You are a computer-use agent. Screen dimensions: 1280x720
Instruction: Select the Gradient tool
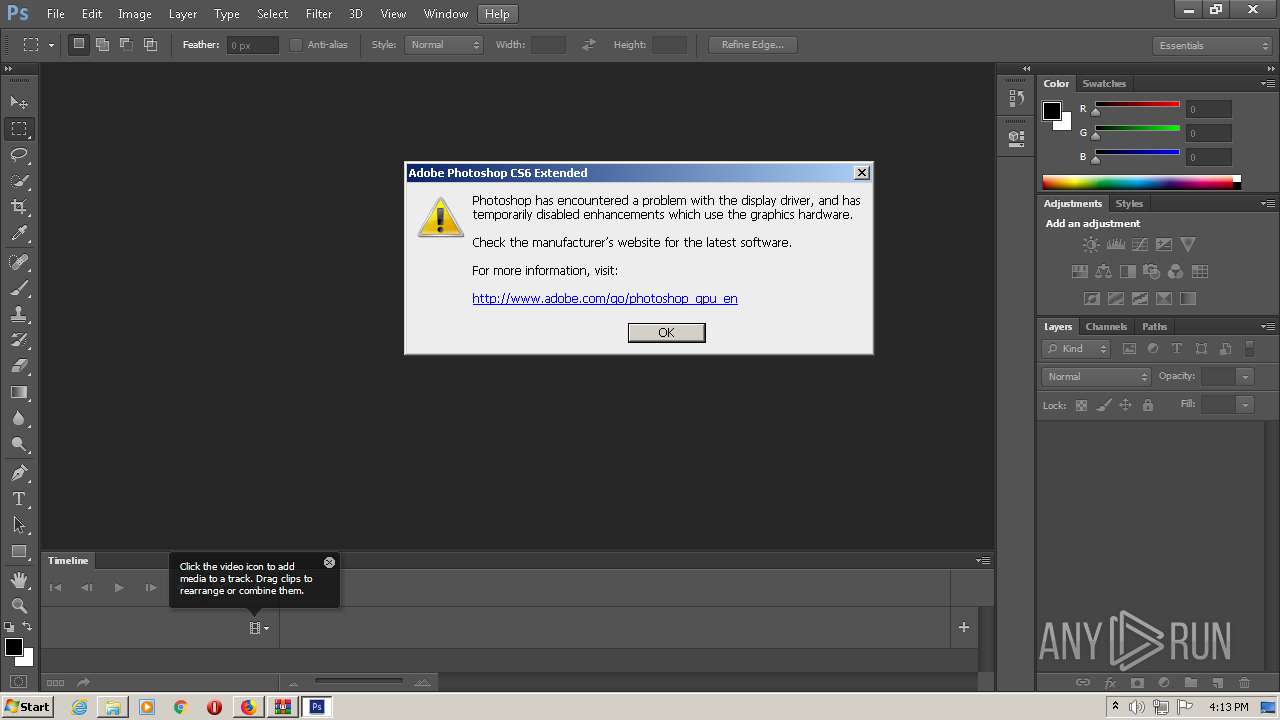pyautogui.click(x=19, y=392)
